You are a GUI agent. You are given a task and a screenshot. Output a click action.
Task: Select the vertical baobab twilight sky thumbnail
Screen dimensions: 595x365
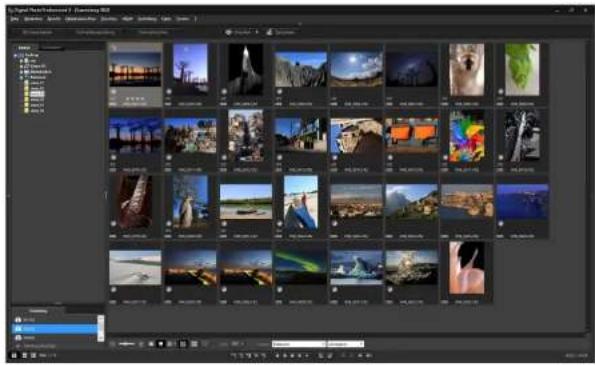click(x=190, y=69)
